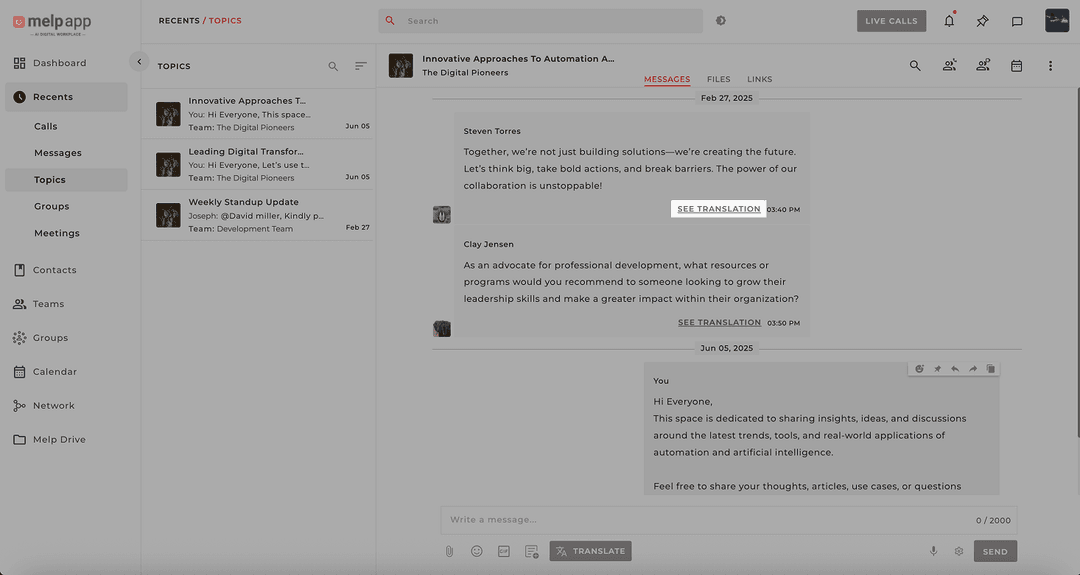Image resolution: width=1080 pixels, height=575 pixels.
Task: Click the pin icon in top header
Action: [x=983, y=21]
